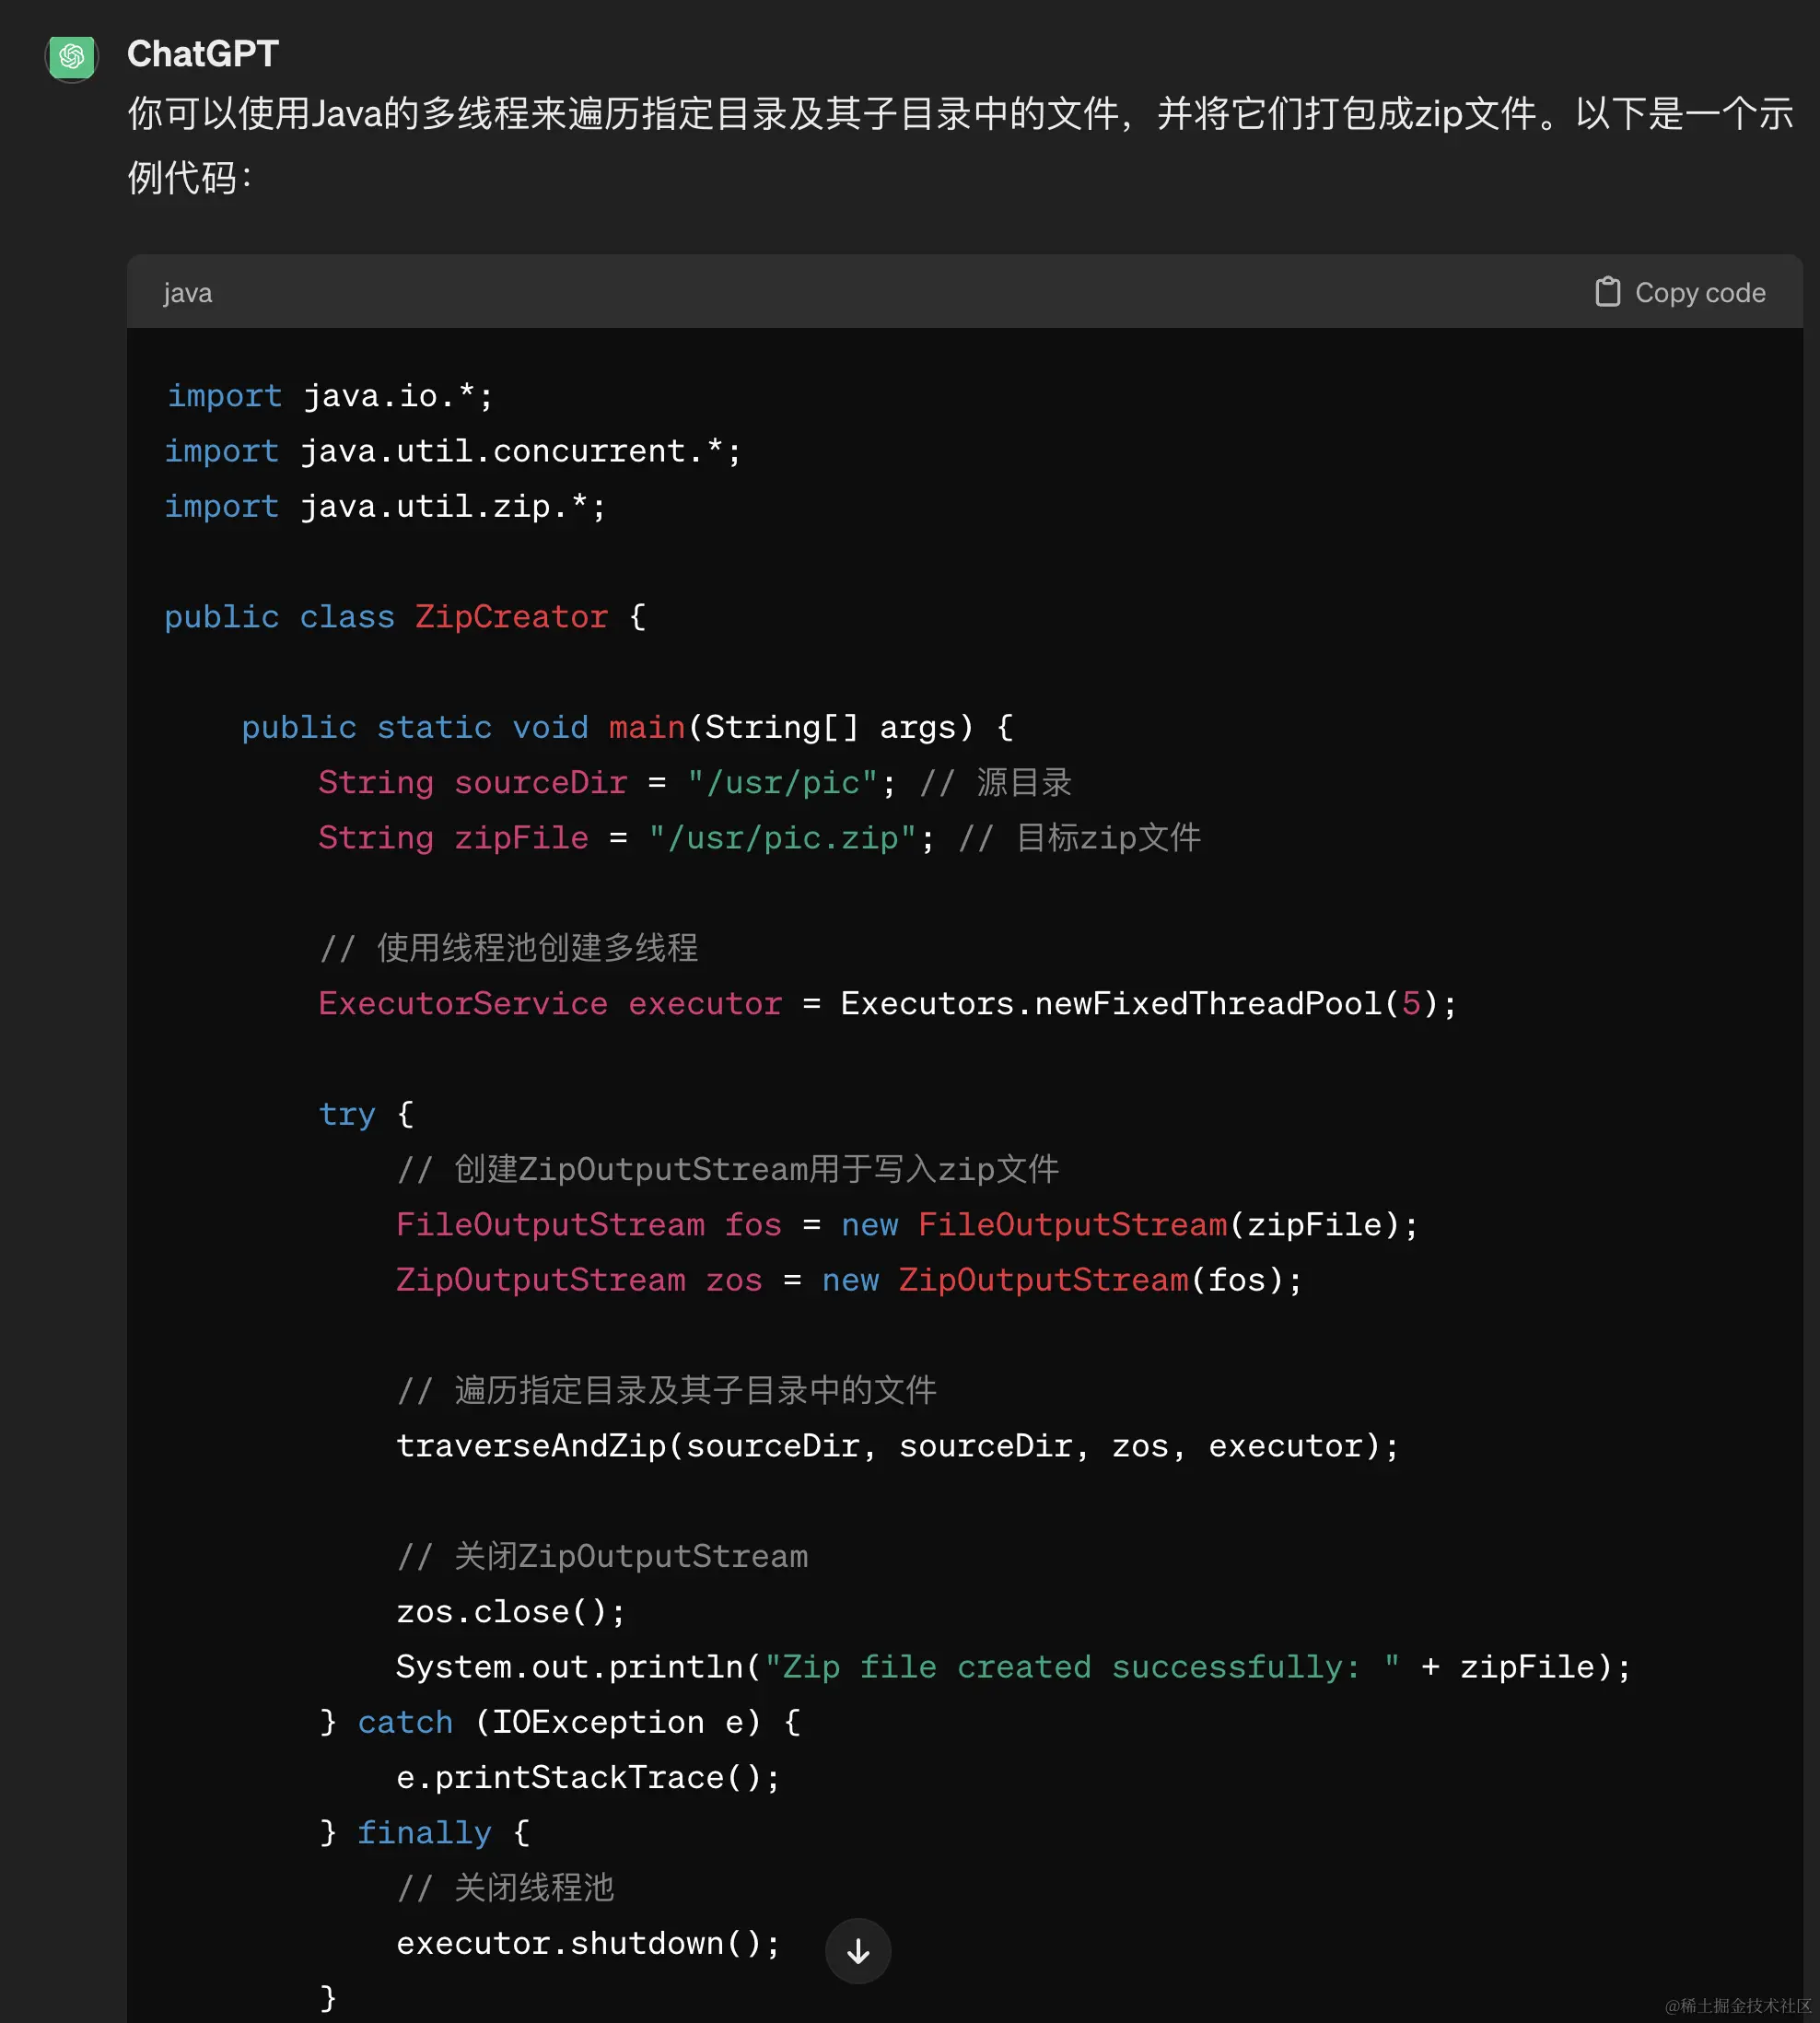Click the newFixedThreadPool call in code
Viewport: 1820px width, 2023px height.
point(1208,1004)
